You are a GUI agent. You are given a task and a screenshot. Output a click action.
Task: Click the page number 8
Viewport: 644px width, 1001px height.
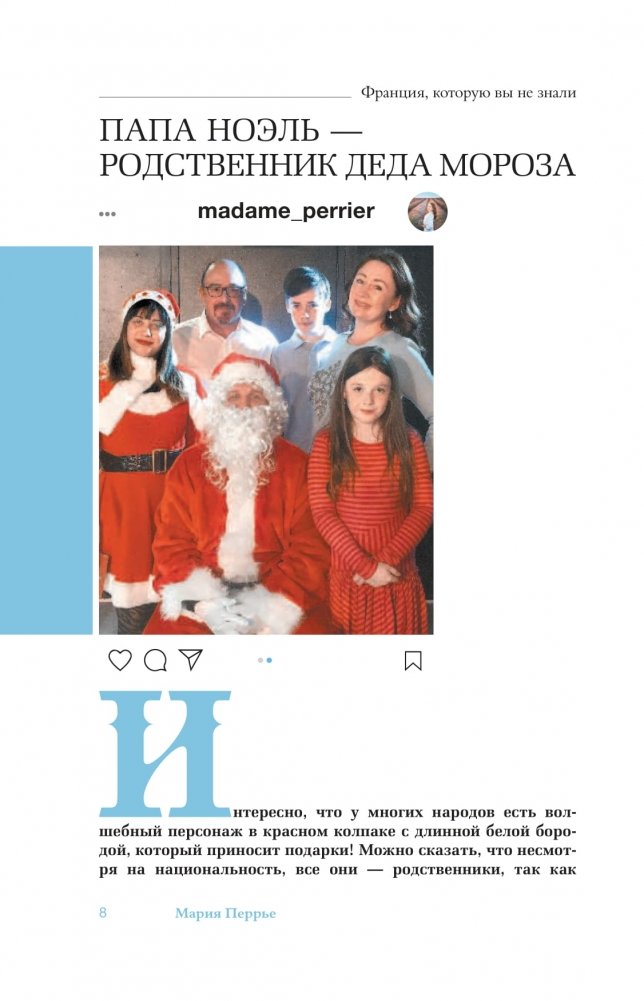coord(103,912)
